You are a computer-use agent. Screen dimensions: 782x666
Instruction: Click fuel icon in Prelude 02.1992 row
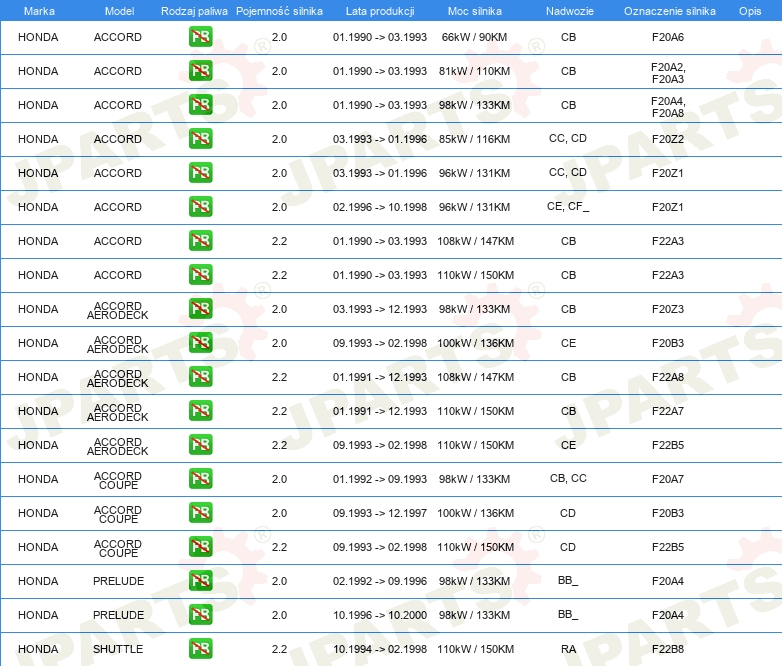[200, 581]
